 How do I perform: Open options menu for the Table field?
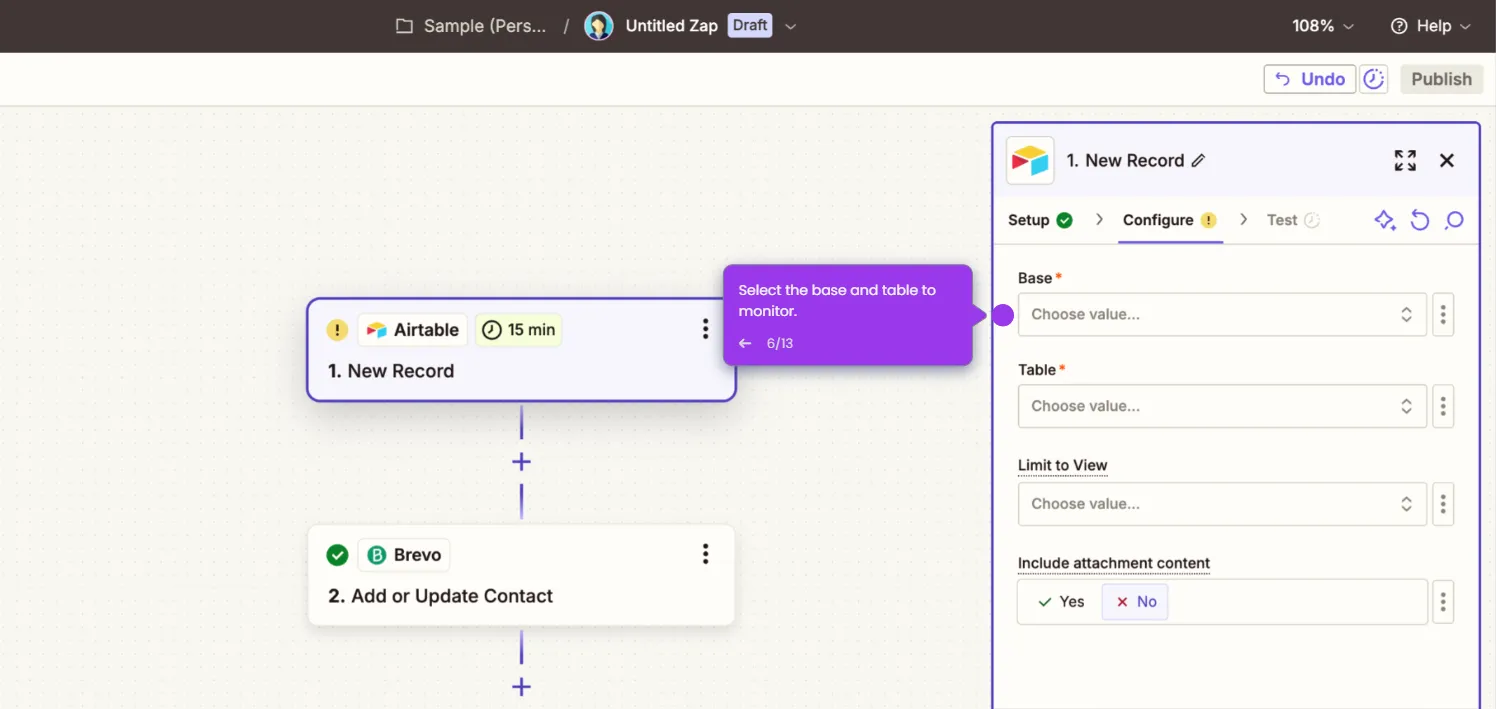pyautogui.click(x=1442, y=406)
